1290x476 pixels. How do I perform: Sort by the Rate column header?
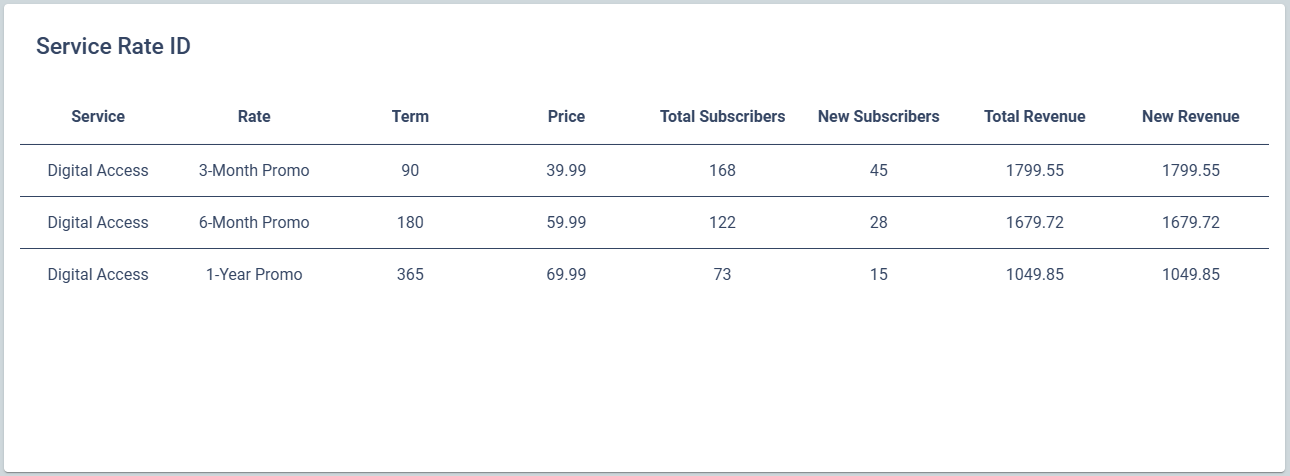(x=254, y=117)
